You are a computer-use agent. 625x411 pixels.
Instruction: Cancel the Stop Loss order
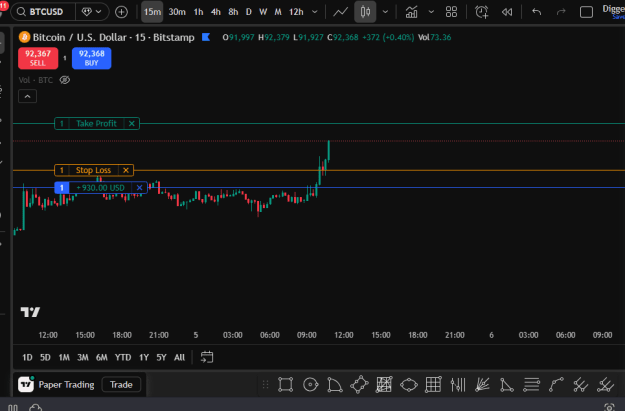point(126,170)
